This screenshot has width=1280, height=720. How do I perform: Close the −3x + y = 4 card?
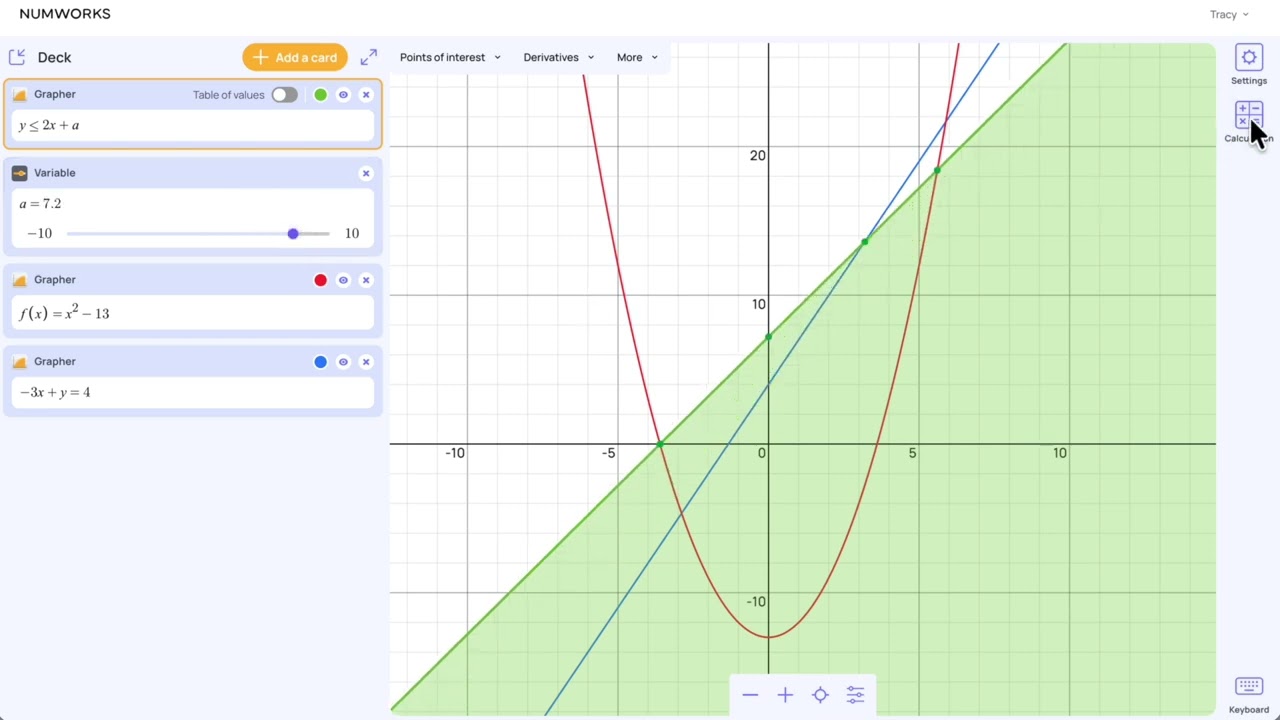pyautogui.click(x=366, y=362)
